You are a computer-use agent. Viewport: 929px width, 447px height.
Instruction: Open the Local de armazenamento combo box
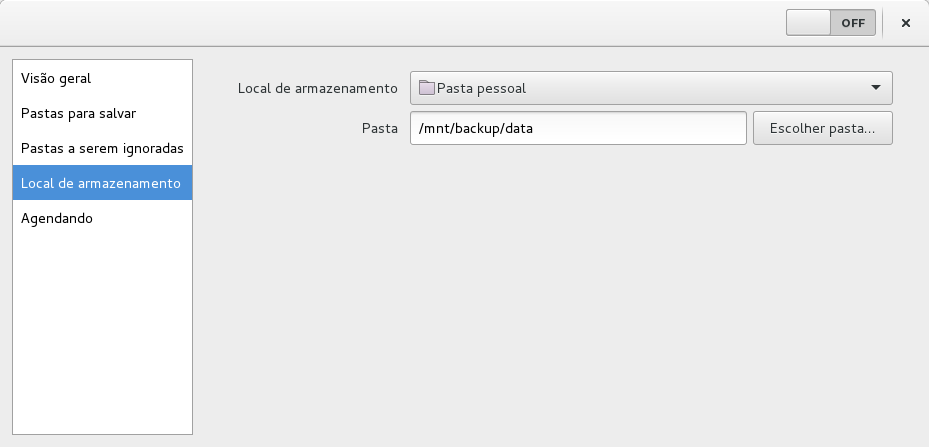click(x=650, y=88)
